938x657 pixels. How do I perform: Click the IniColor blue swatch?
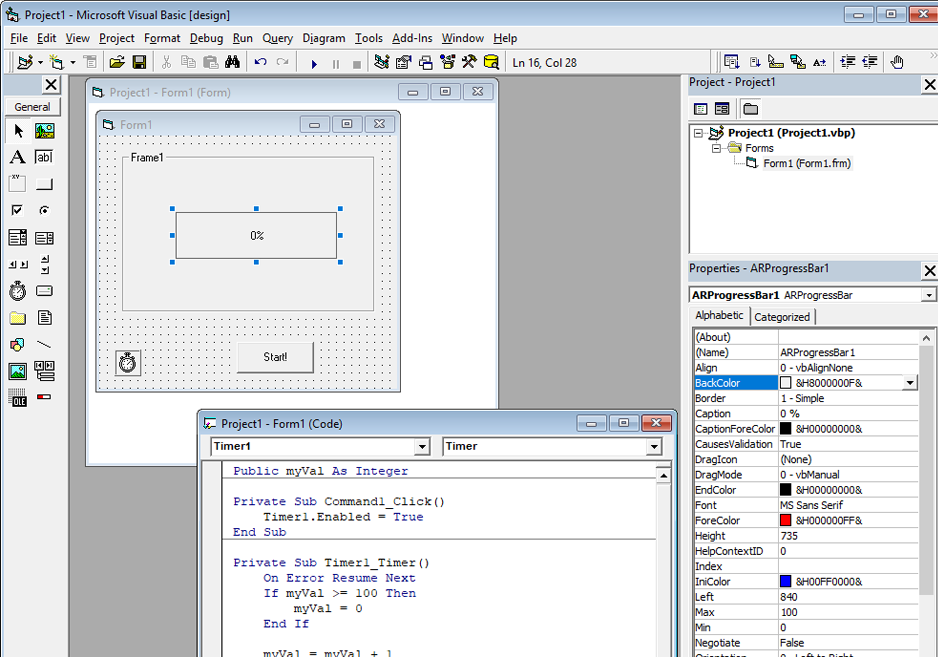click(x=785, y=582)
